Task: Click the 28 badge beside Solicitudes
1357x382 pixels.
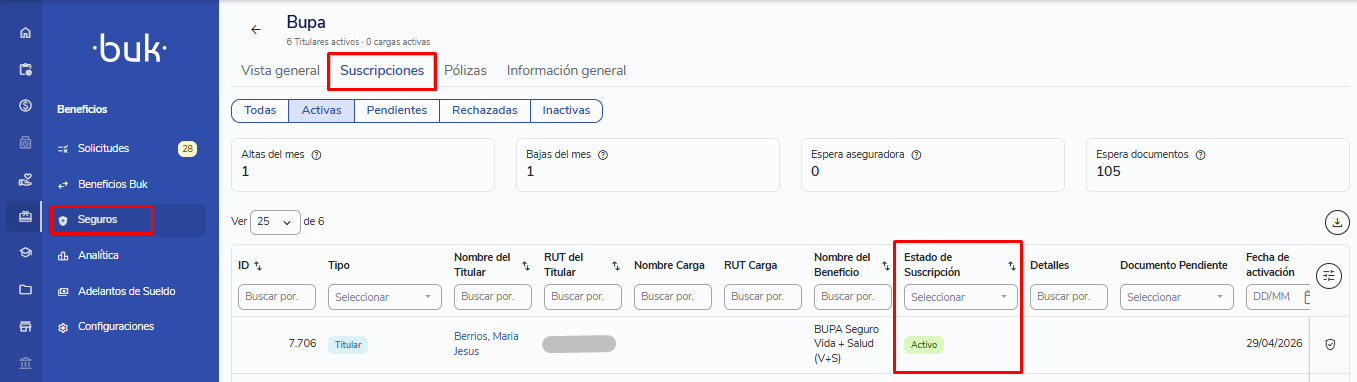Action: point(187,148)
